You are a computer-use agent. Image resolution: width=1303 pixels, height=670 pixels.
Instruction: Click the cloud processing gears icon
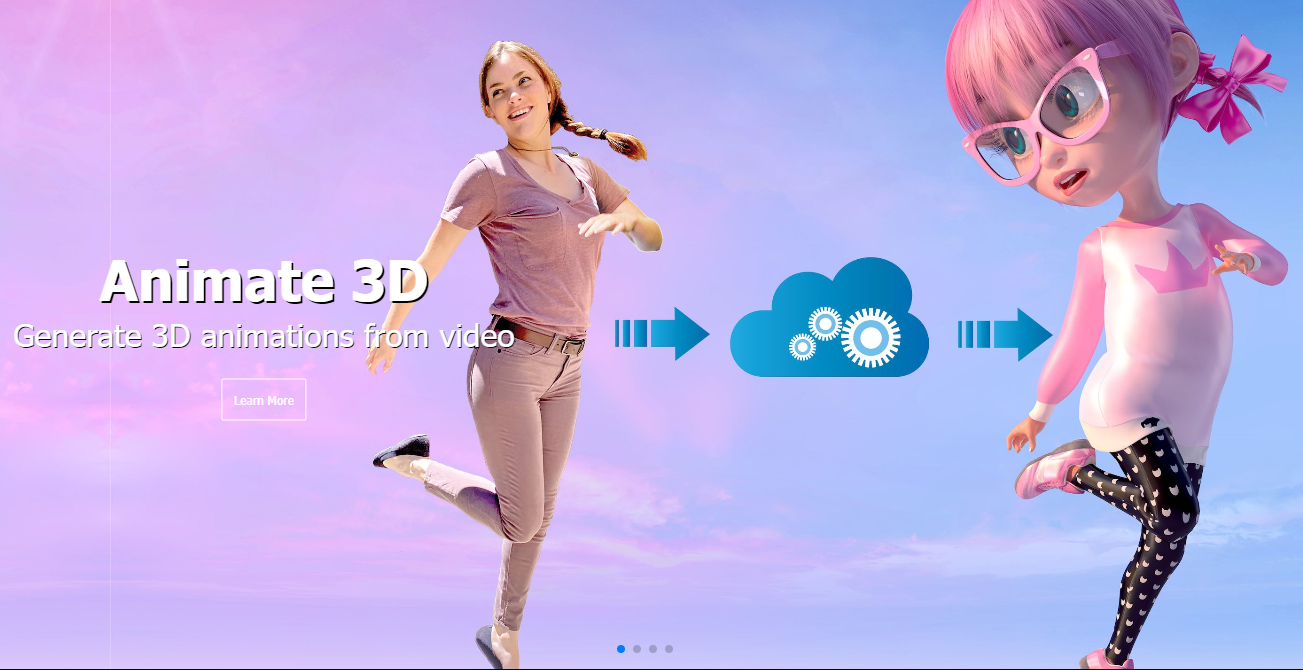pyautogui.click(x=829, y=319)
